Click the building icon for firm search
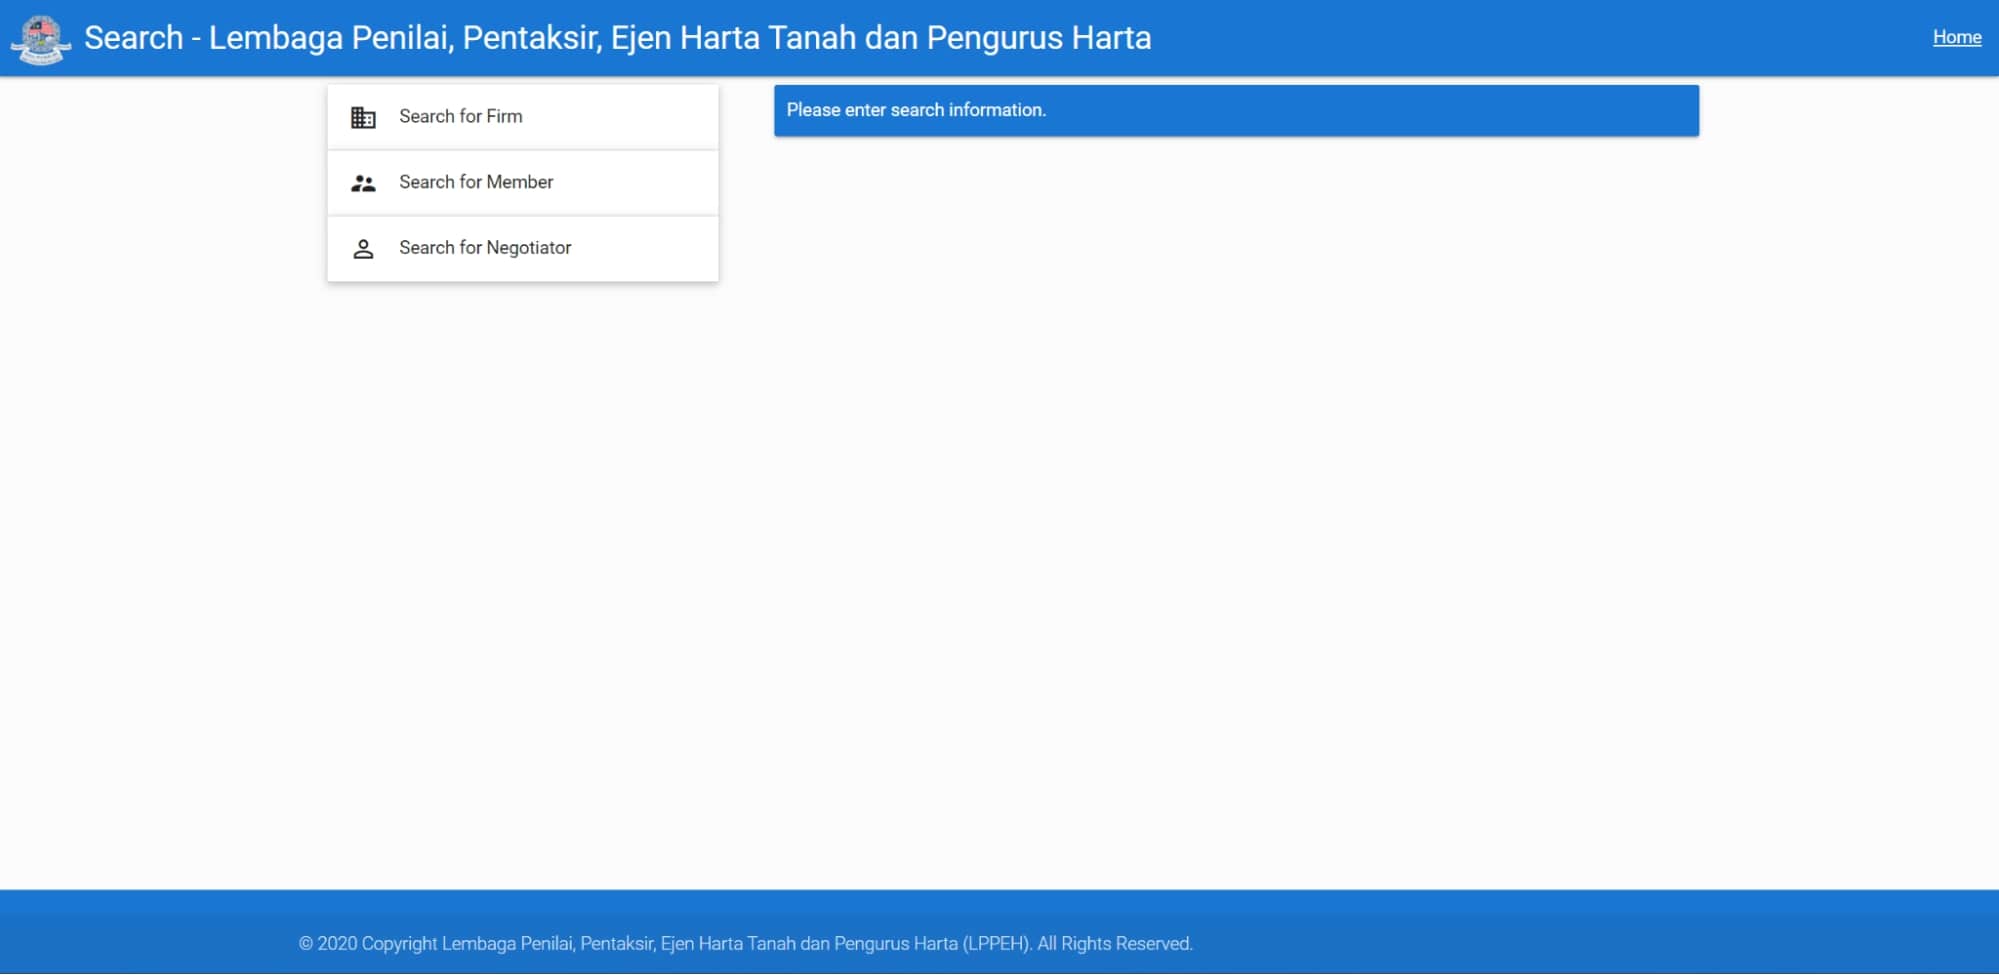 tap(363, 117)
